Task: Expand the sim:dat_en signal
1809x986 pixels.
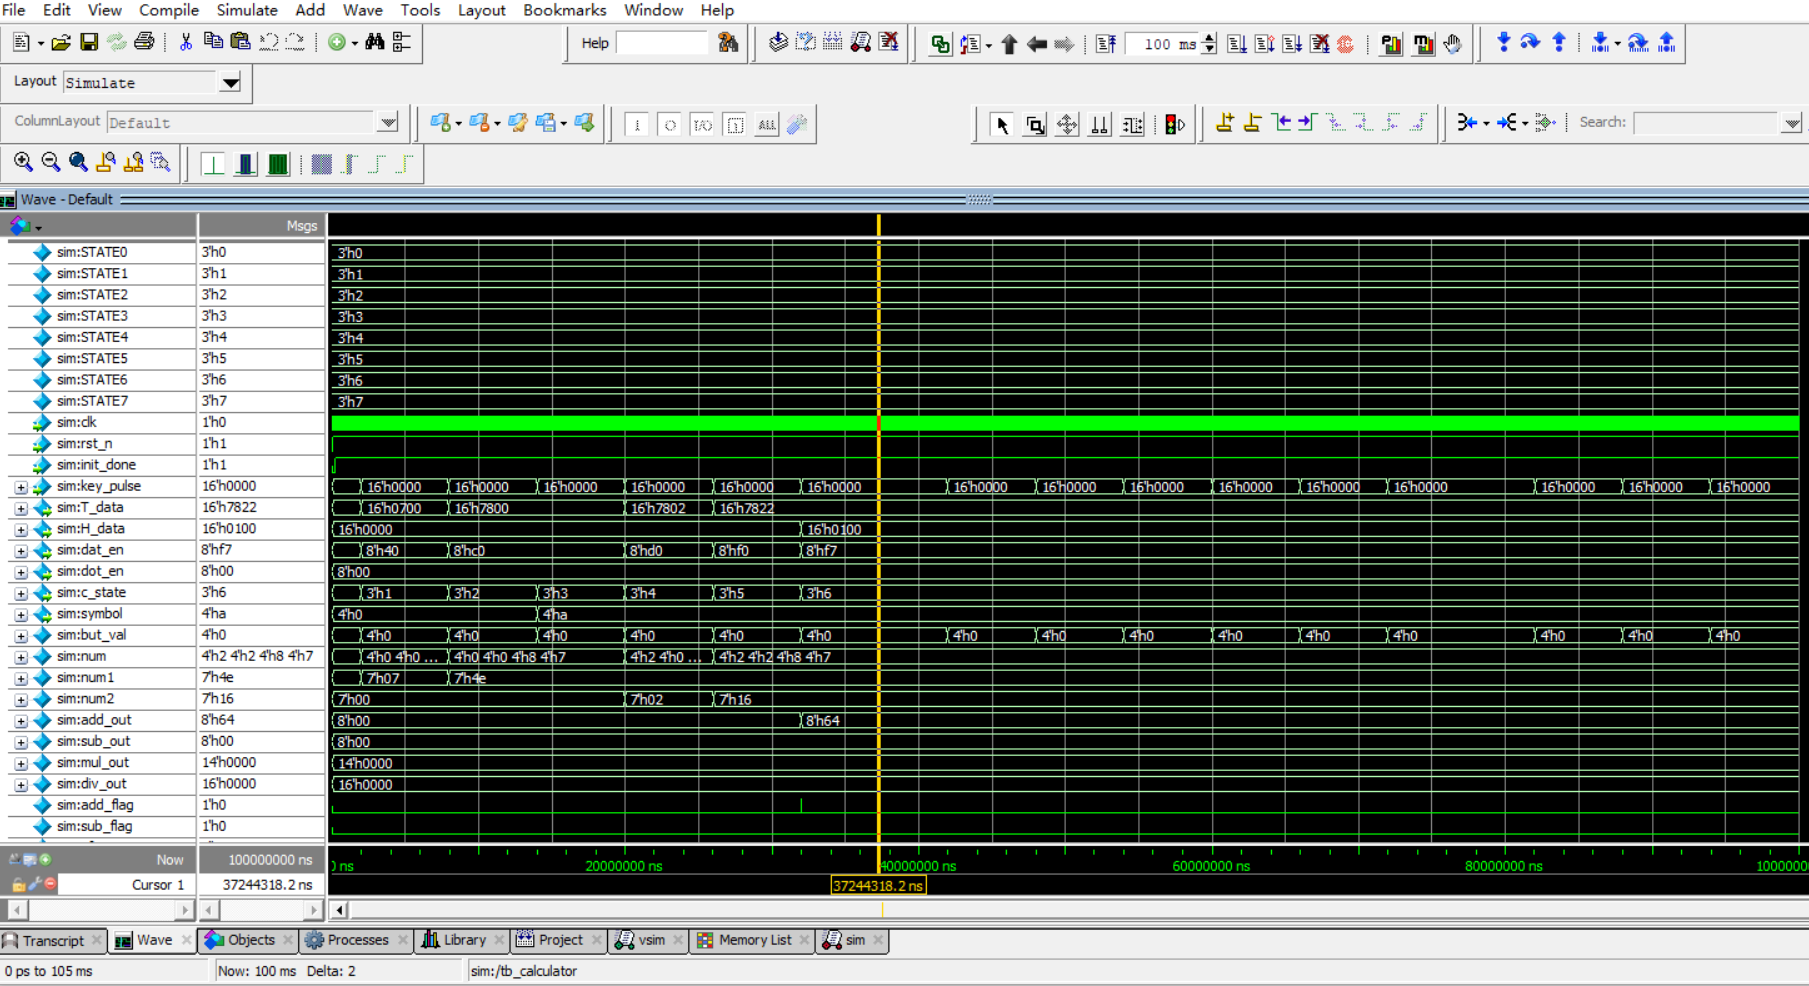Action: point(21,551)
